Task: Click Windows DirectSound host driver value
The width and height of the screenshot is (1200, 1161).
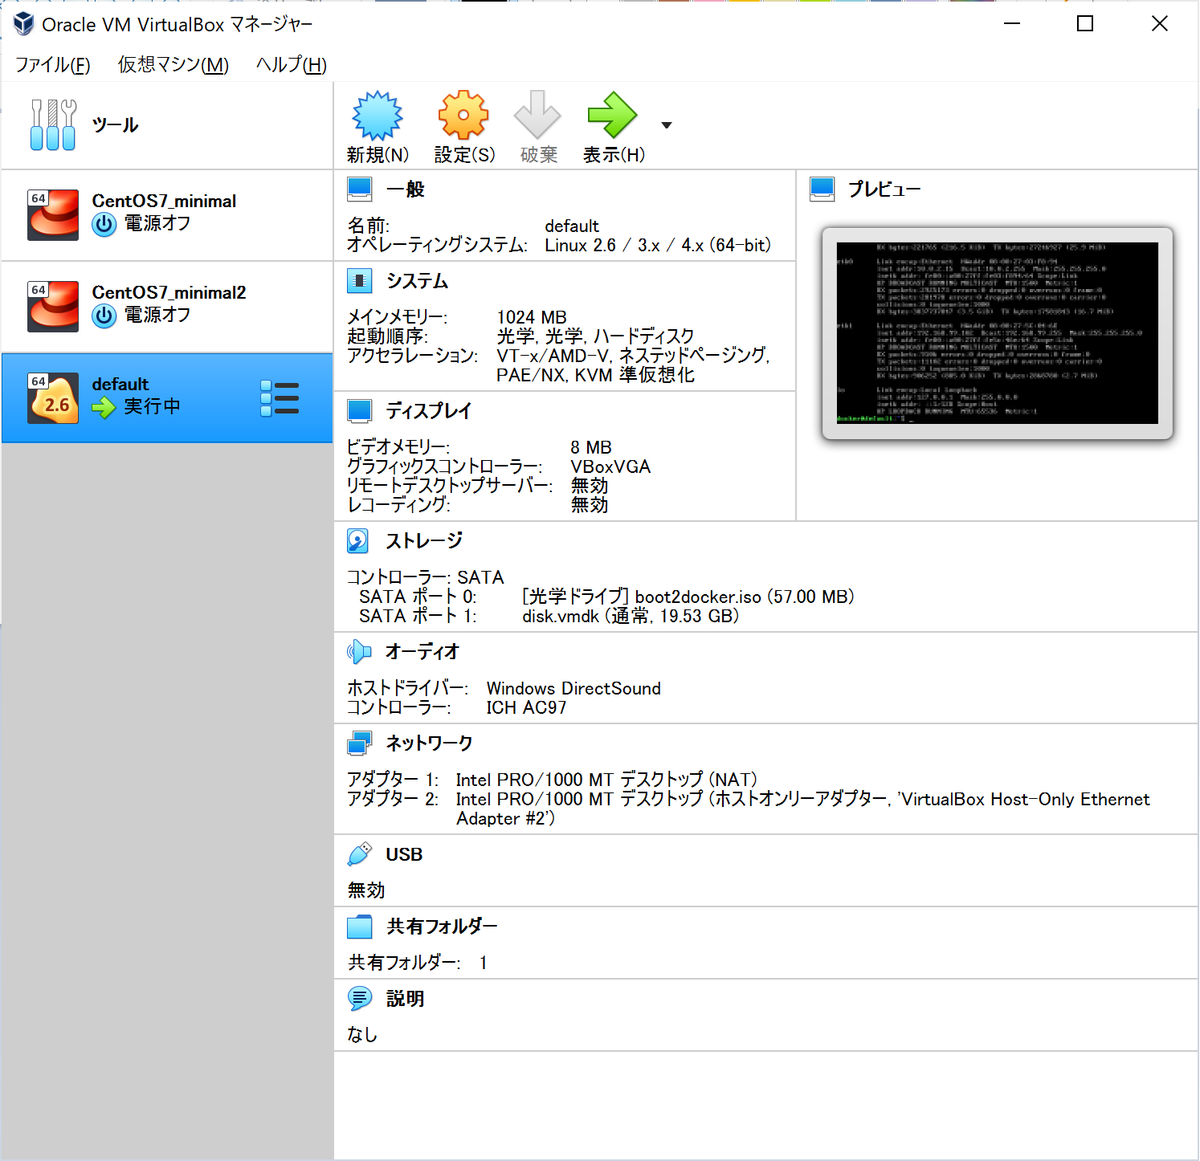Action: coord(573,689)
